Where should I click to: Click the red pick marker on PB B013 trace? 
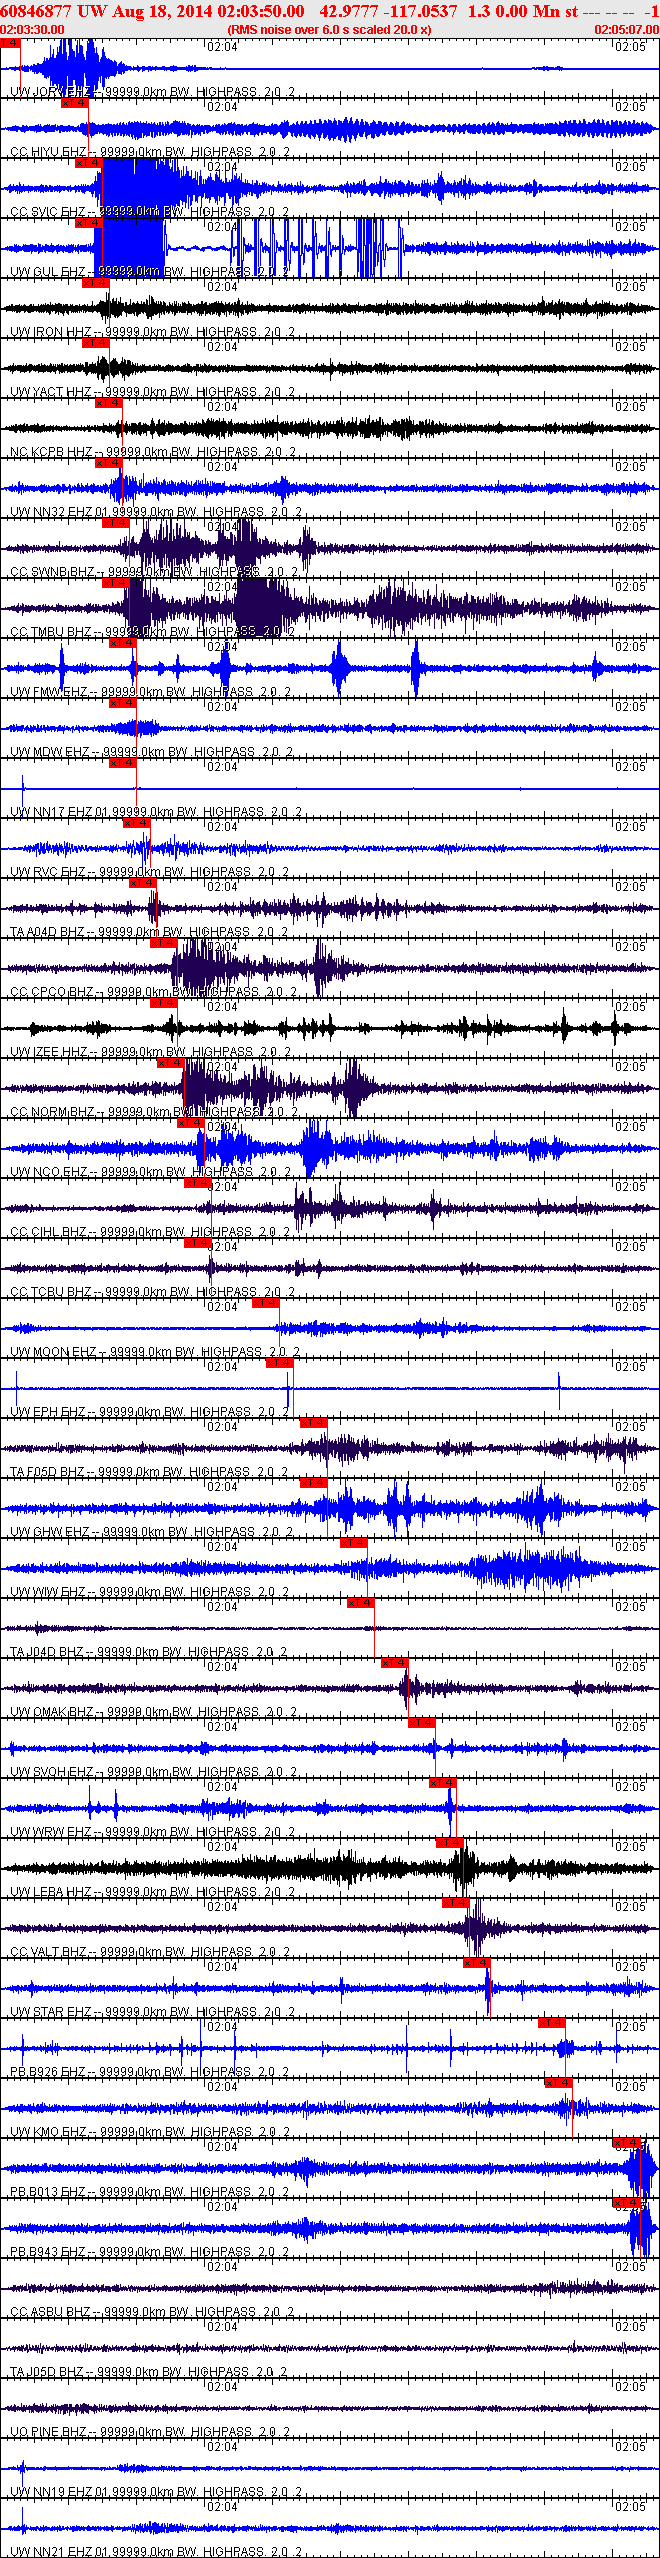pos(626,2143)
